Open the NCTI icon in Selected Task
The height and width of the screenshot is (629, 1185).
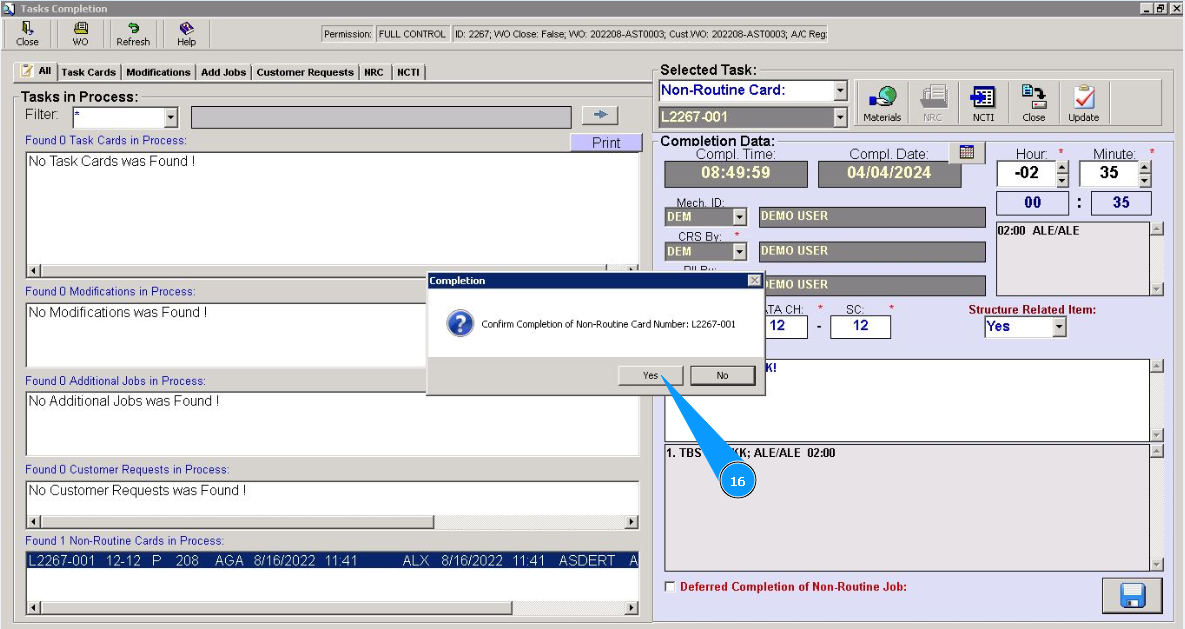[983, 103]
